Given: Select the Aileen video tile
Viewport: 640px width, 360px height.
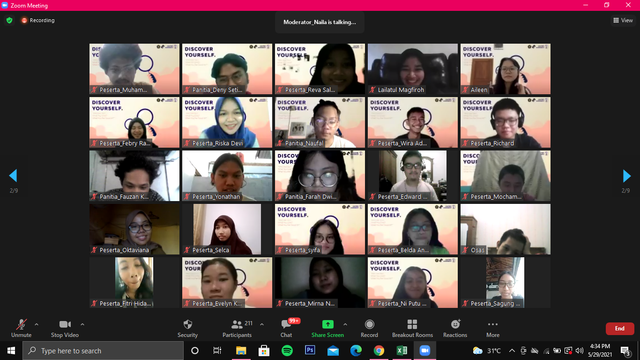Looking at the screenshot, I should pos(505,69).
